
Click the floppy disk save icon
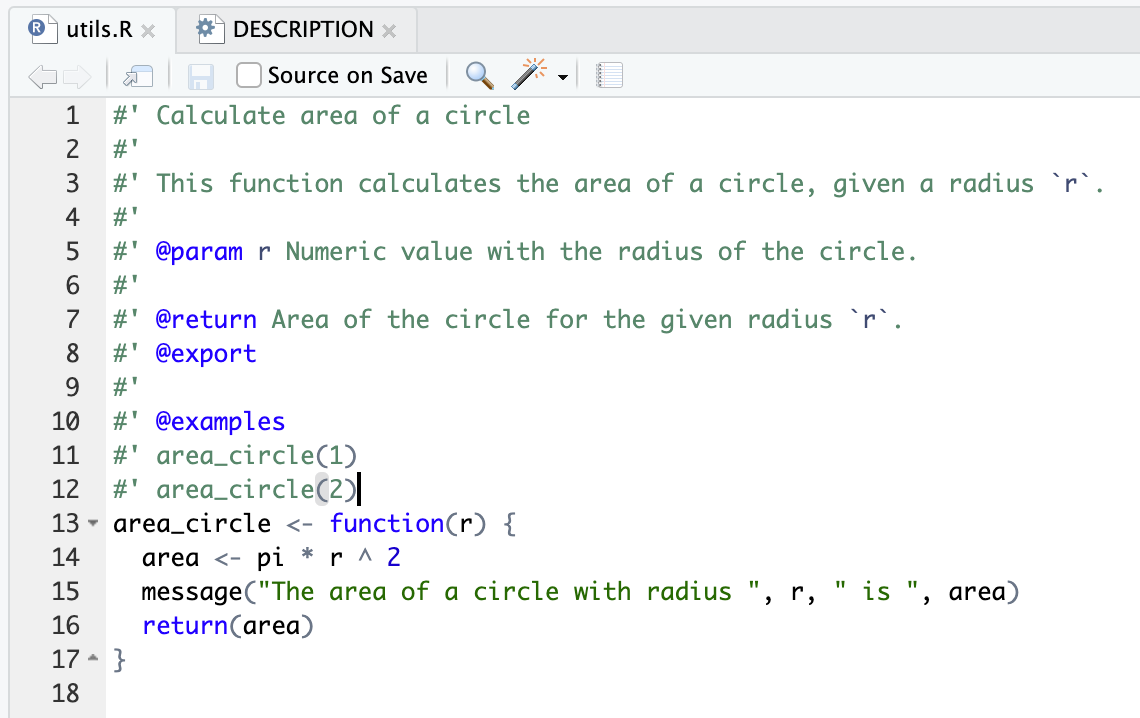(200, 76)
